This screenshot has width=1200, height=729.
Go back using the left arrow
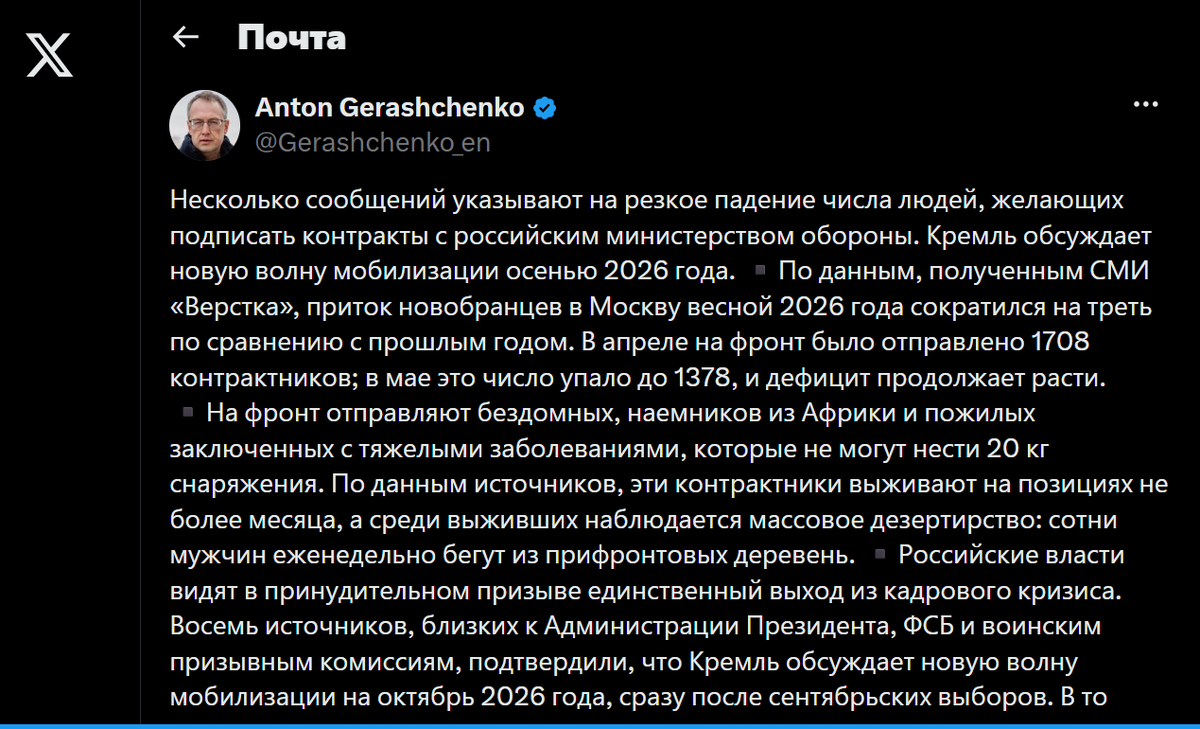point(186,38)
